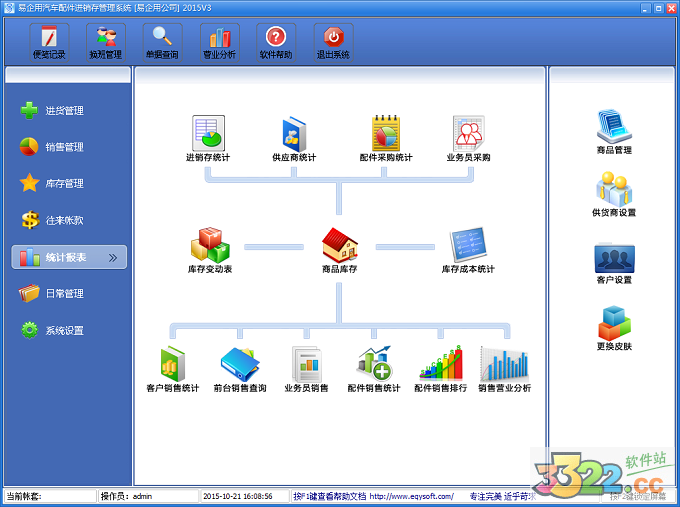Click the 操作员: admin status field
The image size is (680, 507).
coord(149,496)
